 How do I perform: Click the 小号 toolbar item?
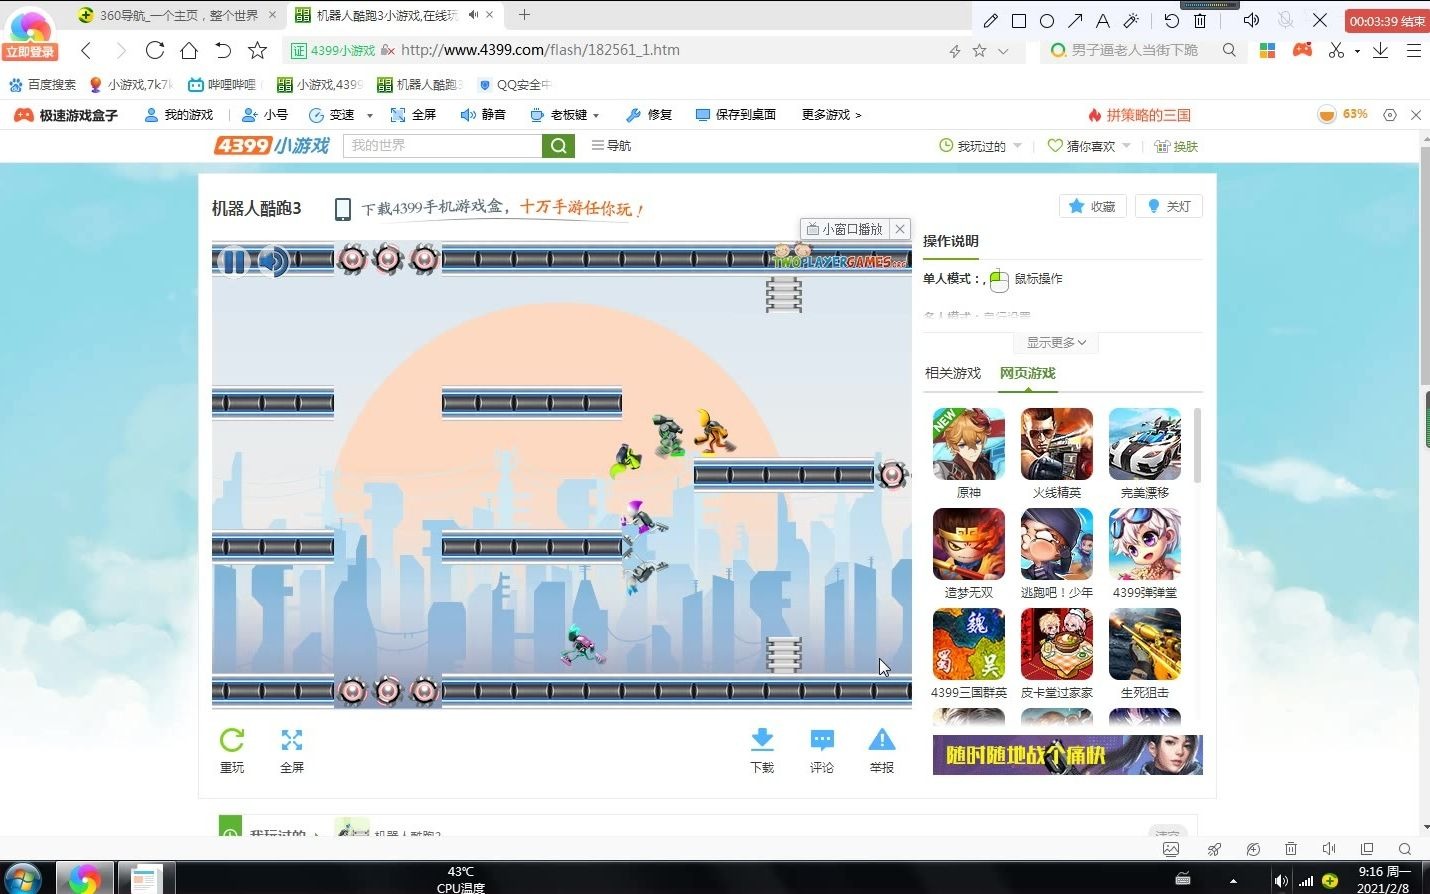pos(265,115)
